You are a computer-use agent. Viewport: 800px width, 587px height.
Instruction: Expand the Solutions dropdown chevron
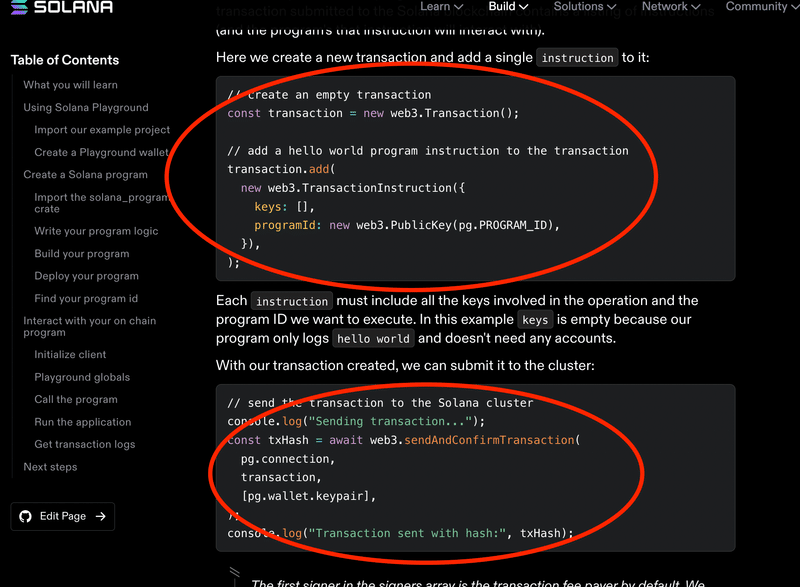click(611, 7)
